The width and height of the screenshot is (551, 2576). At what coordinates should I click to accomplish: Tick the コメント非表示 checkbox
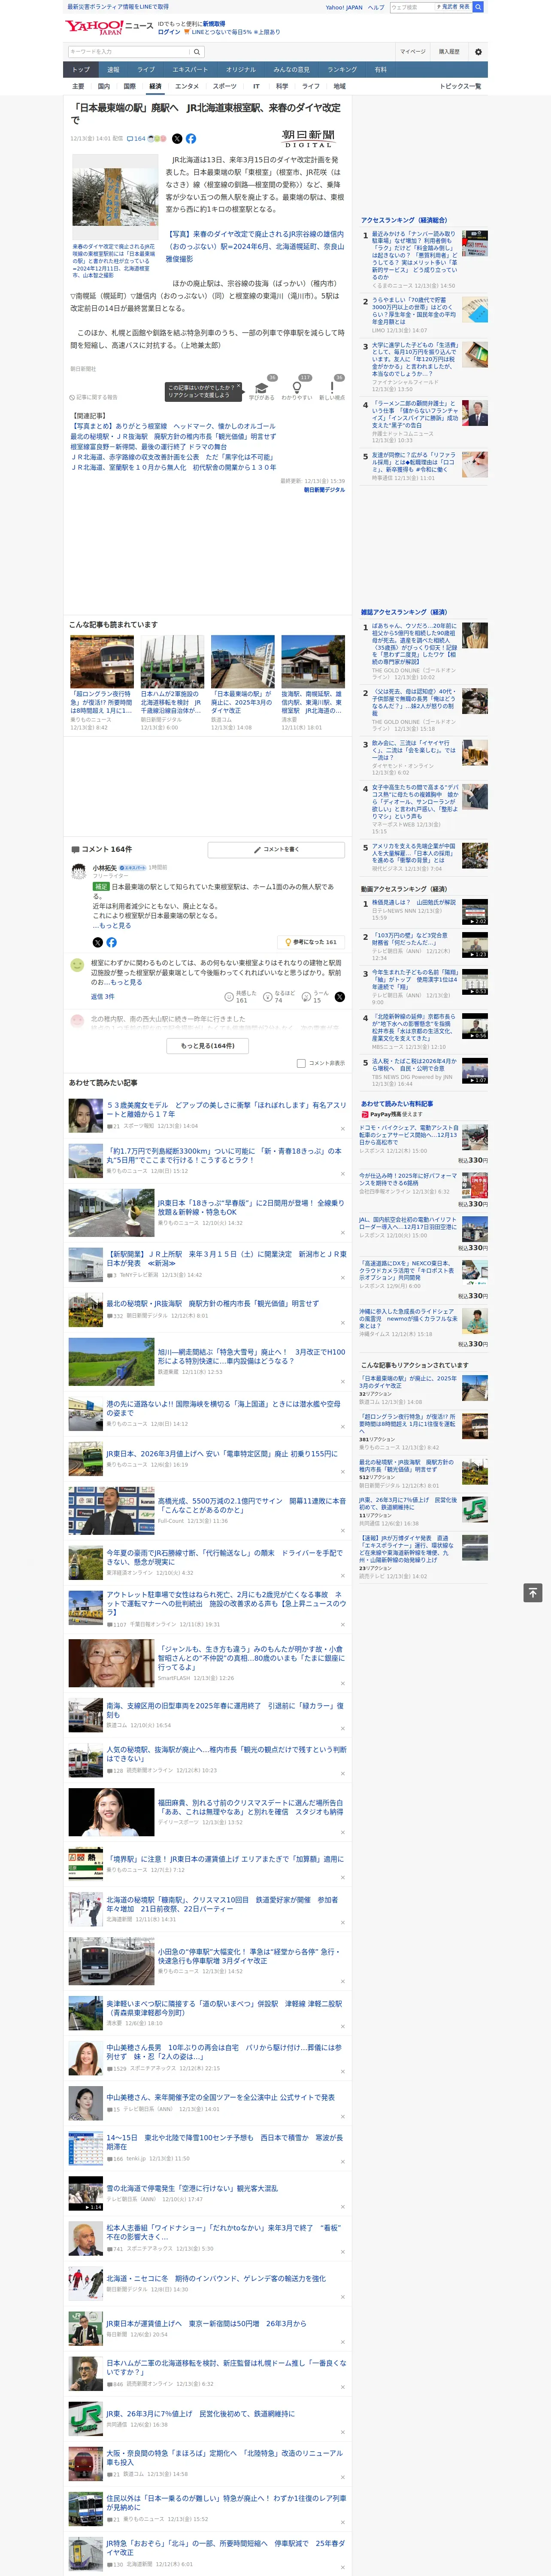coord(301,1063)
